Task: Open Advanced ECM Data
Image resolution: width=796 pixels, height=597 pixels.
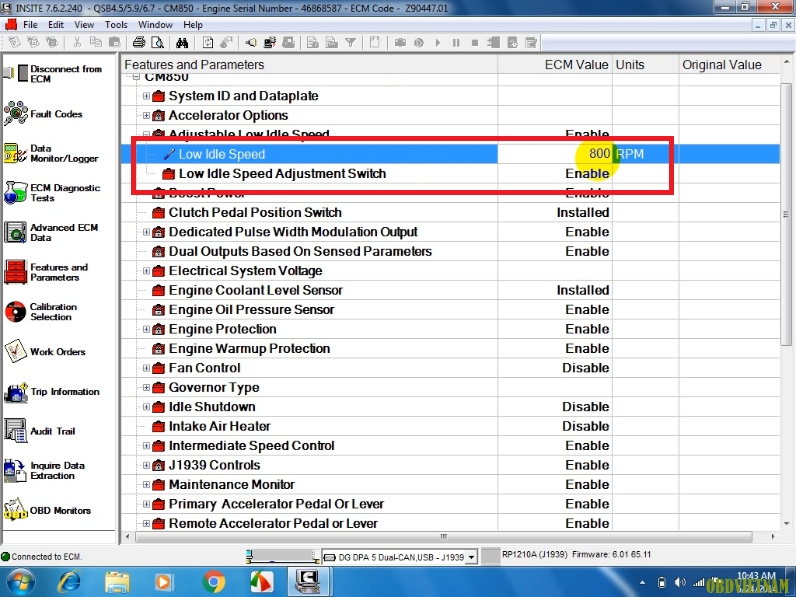Action: [x=51, y=233]
